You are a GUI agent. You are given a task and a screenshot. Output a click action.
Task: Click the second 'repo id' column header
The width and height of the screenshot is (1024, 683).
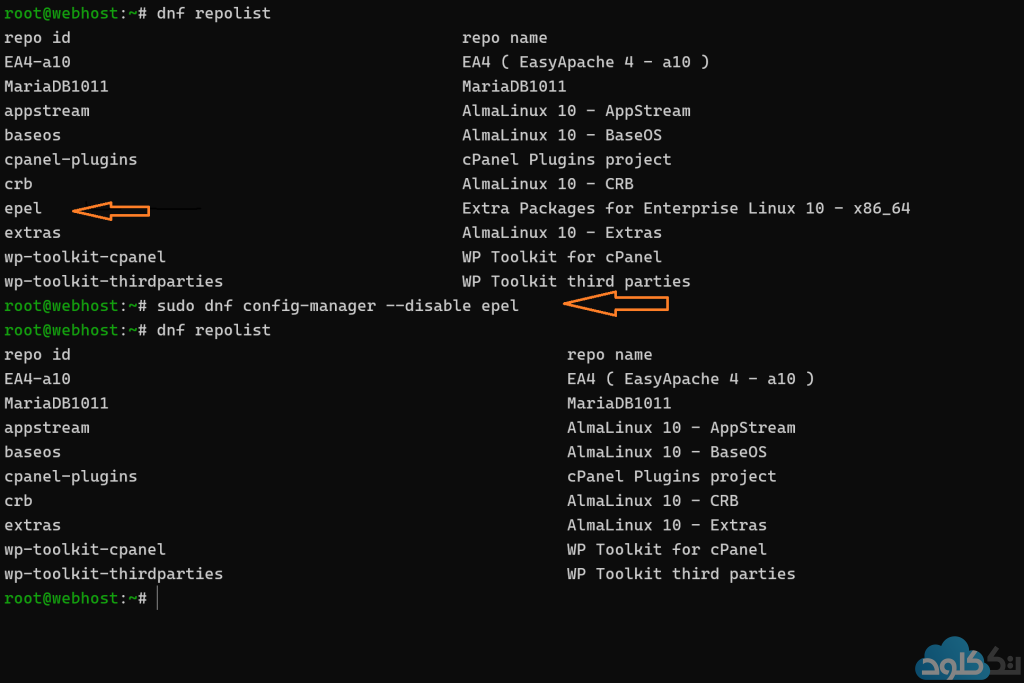coord(37,355)
